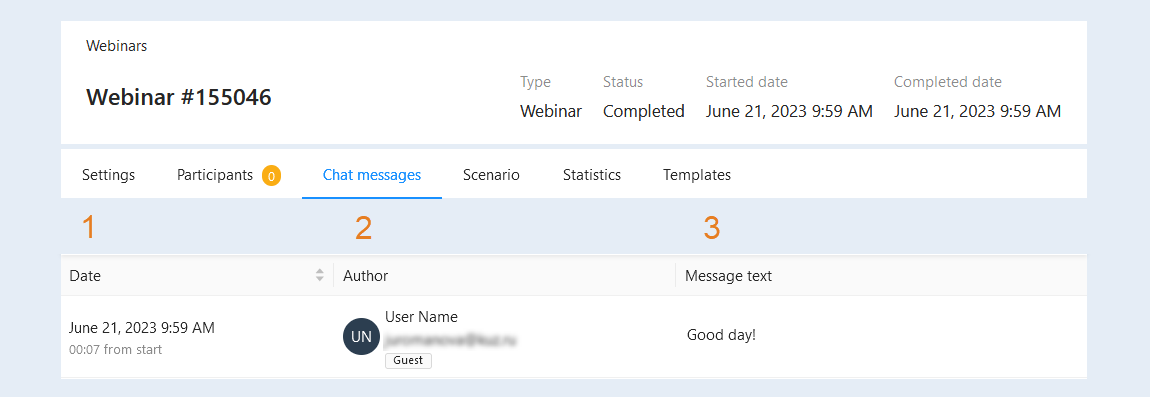Screen dimensions: 1150x397
Task: Switch to the Participants tab
Action: (x=215, y=175)
